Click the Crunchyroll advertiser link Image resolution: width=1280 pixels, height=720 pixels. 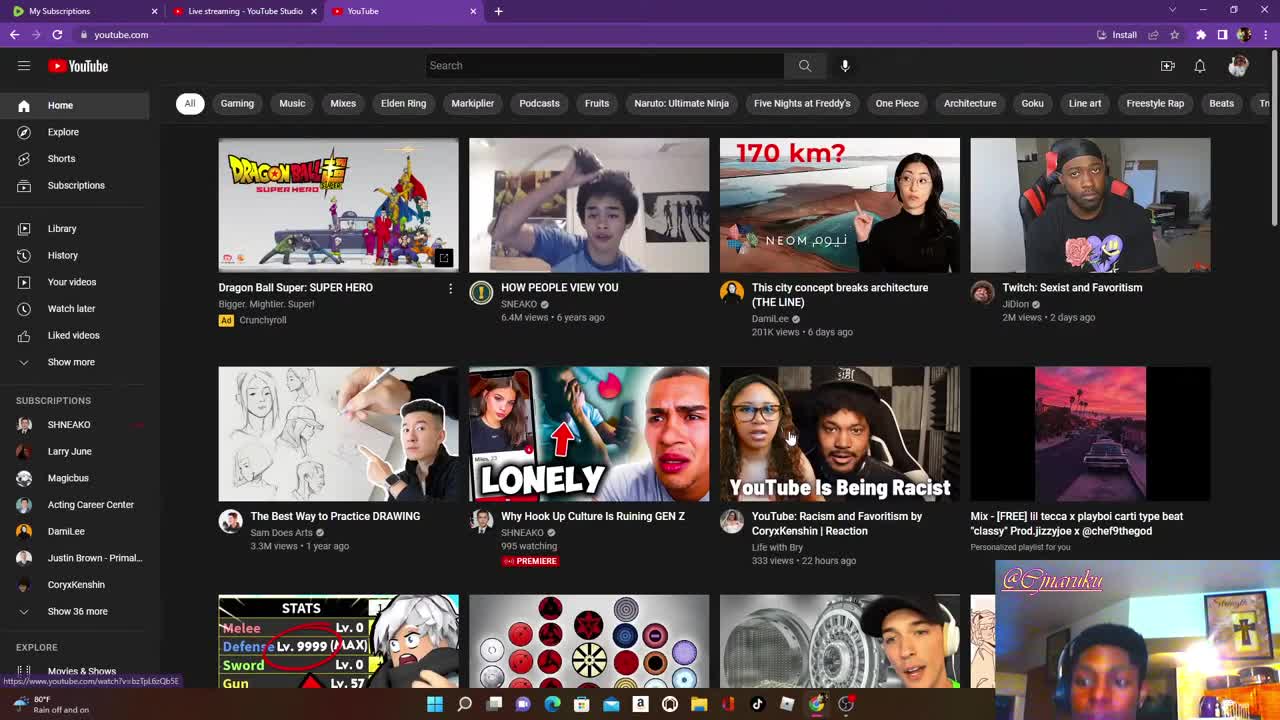(262, 320)
